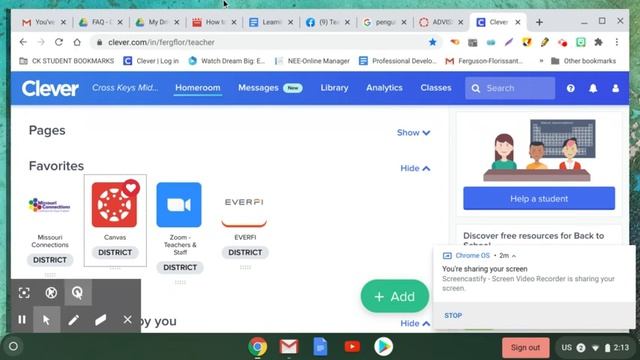Click the DISTRICT badge under Zoom
640x360 pixels.
(180, 267)
